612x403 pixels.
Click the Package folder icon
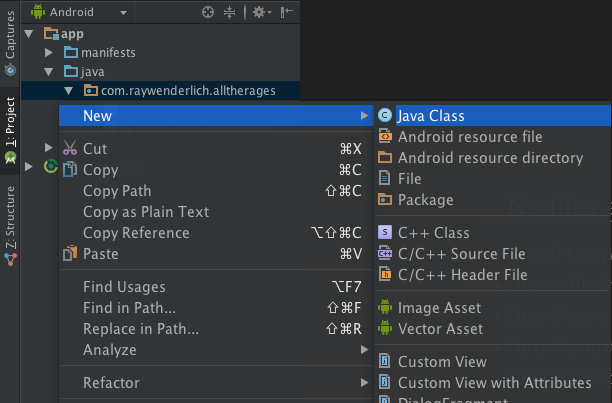pyautogui.click(x=385, y=199)
